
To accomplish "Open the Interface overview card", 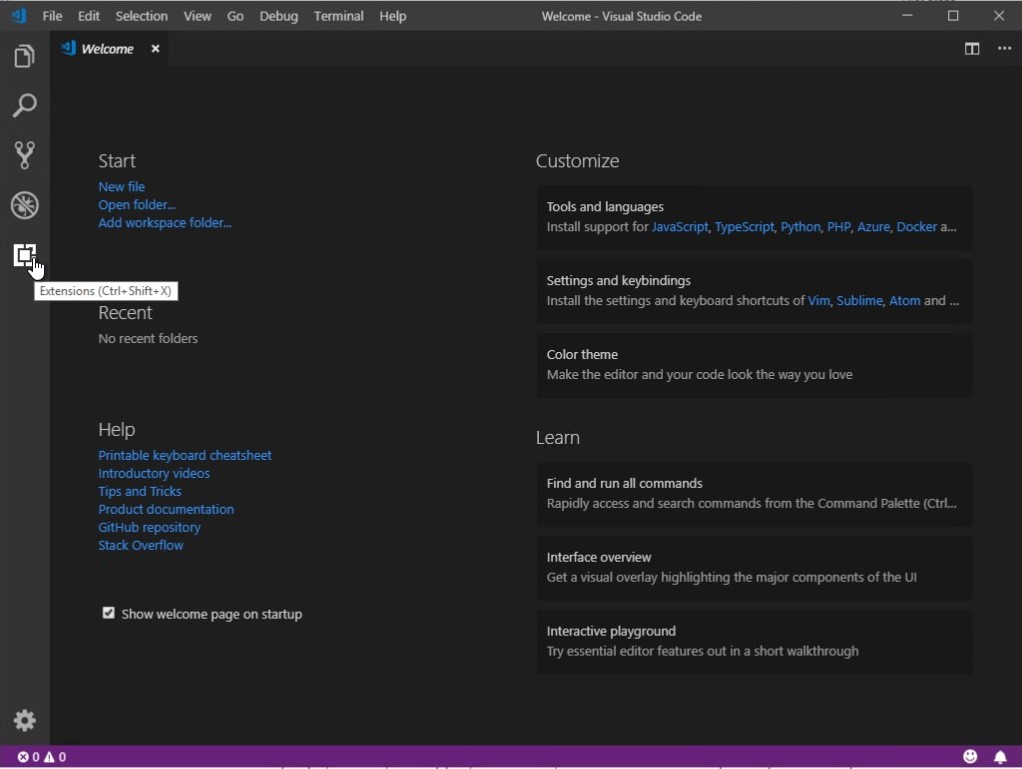I will 754,568.
